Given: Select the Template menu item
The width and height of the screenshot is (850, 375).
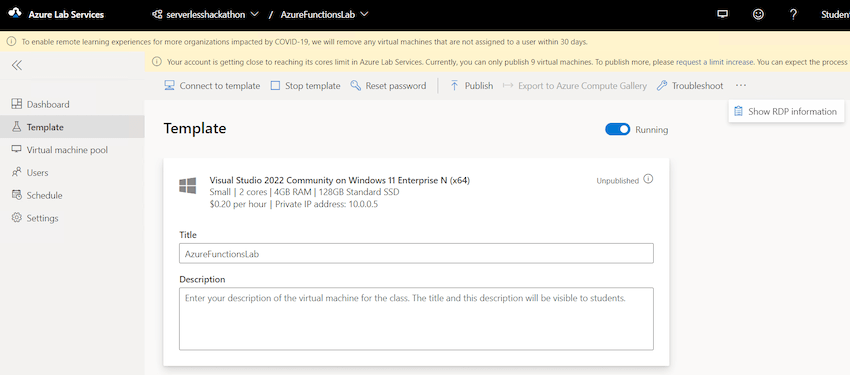Looking at the screenshot, I should point(72,127).
